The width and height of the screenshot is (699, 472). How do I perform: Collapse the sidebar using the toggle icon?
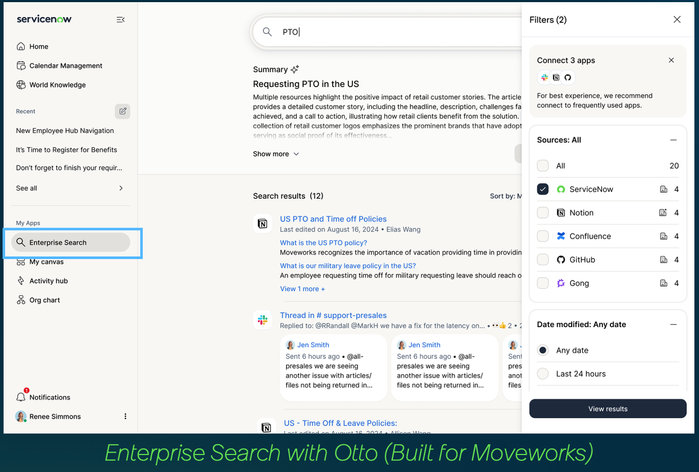(x=120, y=20)
